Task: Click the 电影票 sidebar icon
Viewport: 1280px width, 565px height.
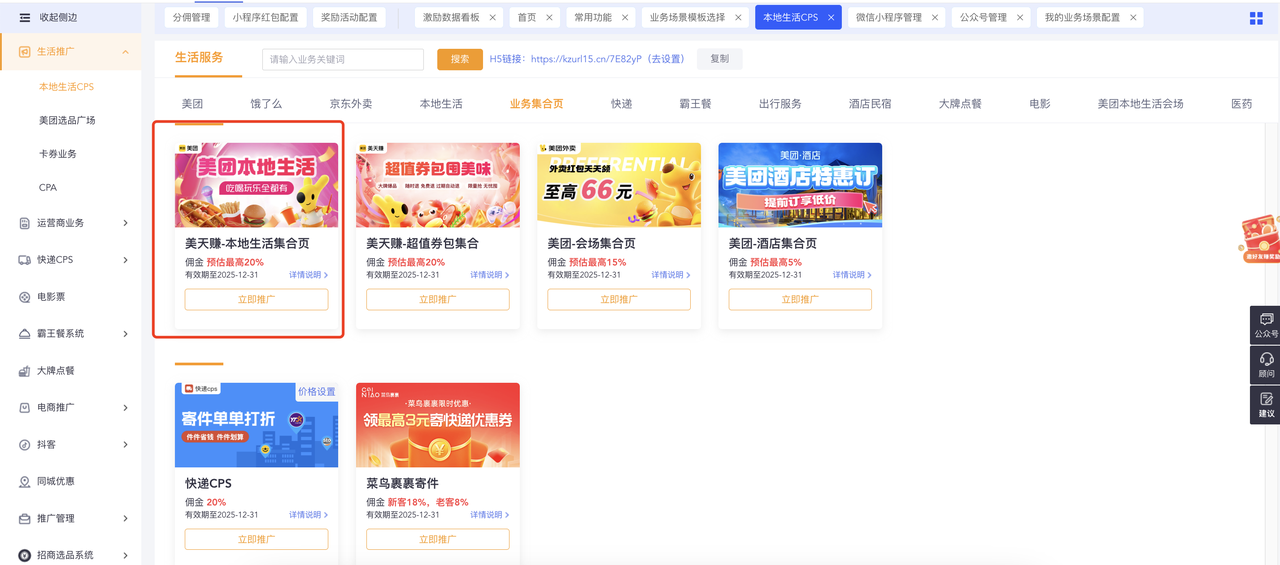Action: (25, 297)
